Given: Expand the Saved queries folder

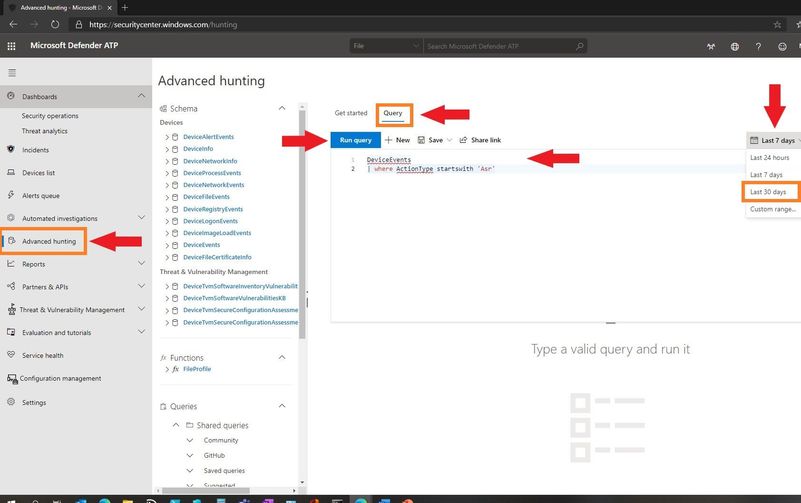Looking at the screenshot, I should point(190,471).
